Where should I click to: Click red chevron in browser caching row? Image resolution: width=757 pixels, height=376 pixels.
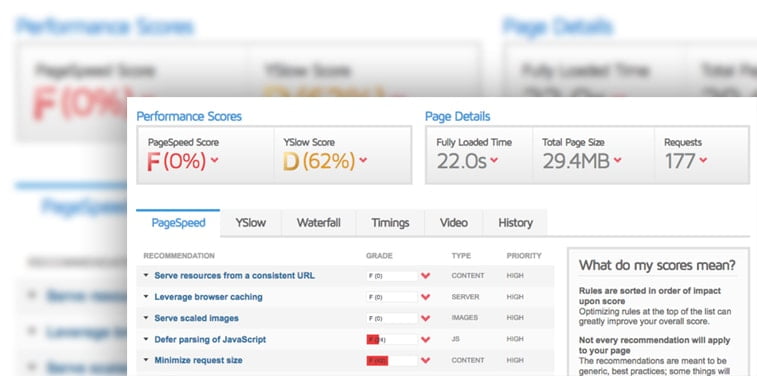click(x=425, y=297)
